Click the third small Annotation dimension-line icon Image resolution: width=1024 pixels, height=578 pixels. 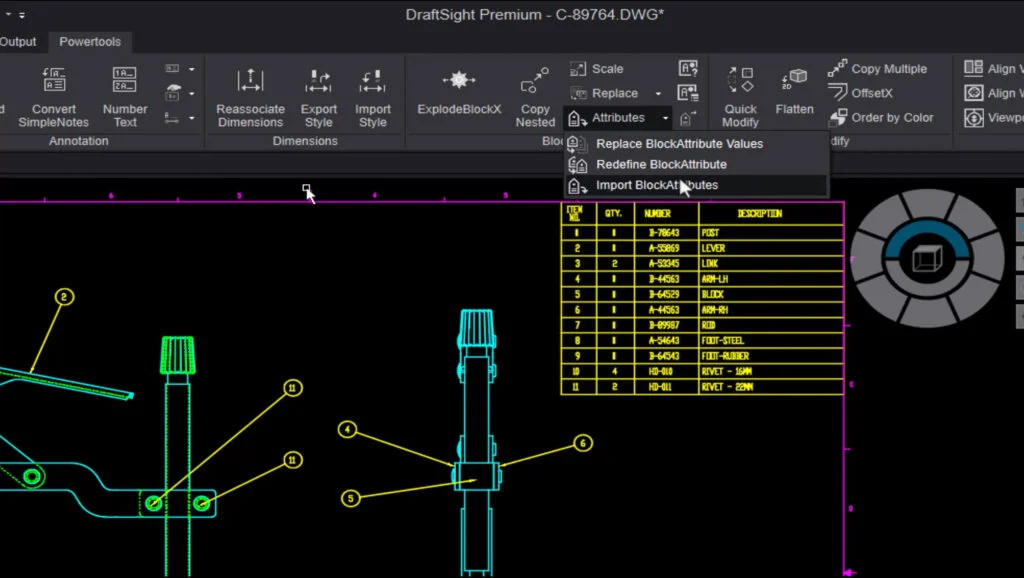click(172, 118)
